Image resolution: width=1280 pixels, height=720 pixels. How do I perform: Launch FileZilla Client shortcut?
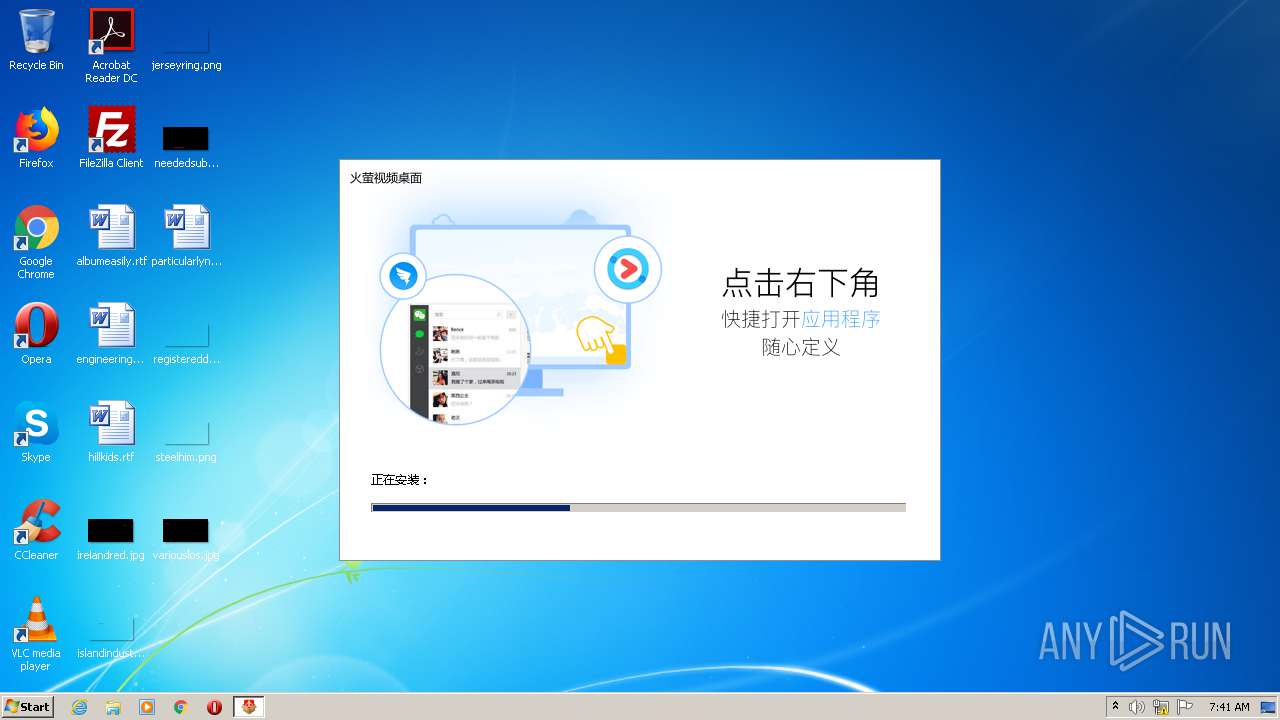click(111, 138)
